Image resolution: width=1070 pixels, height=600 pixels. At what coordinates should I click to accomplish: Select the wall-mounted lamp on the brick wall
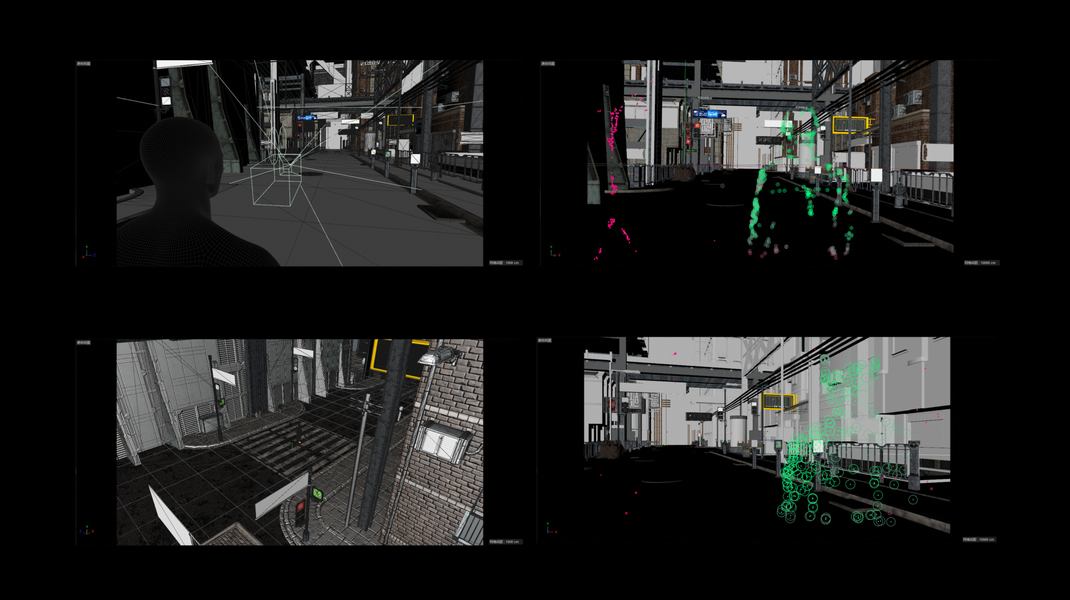pos(439,356)
